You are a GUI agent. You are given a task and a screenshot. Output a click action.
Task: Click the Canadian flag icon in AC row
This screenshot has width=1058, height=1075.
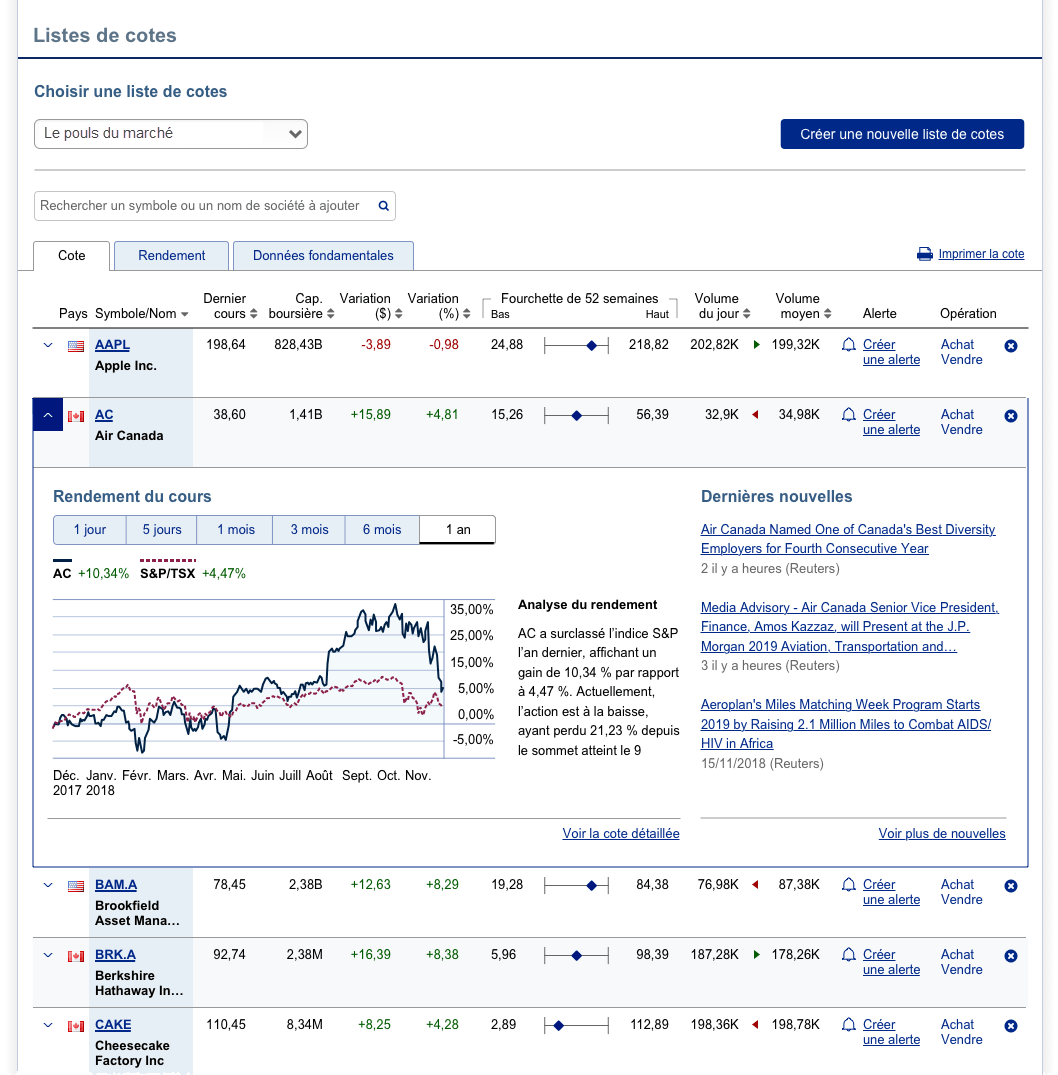click(76, 416)
